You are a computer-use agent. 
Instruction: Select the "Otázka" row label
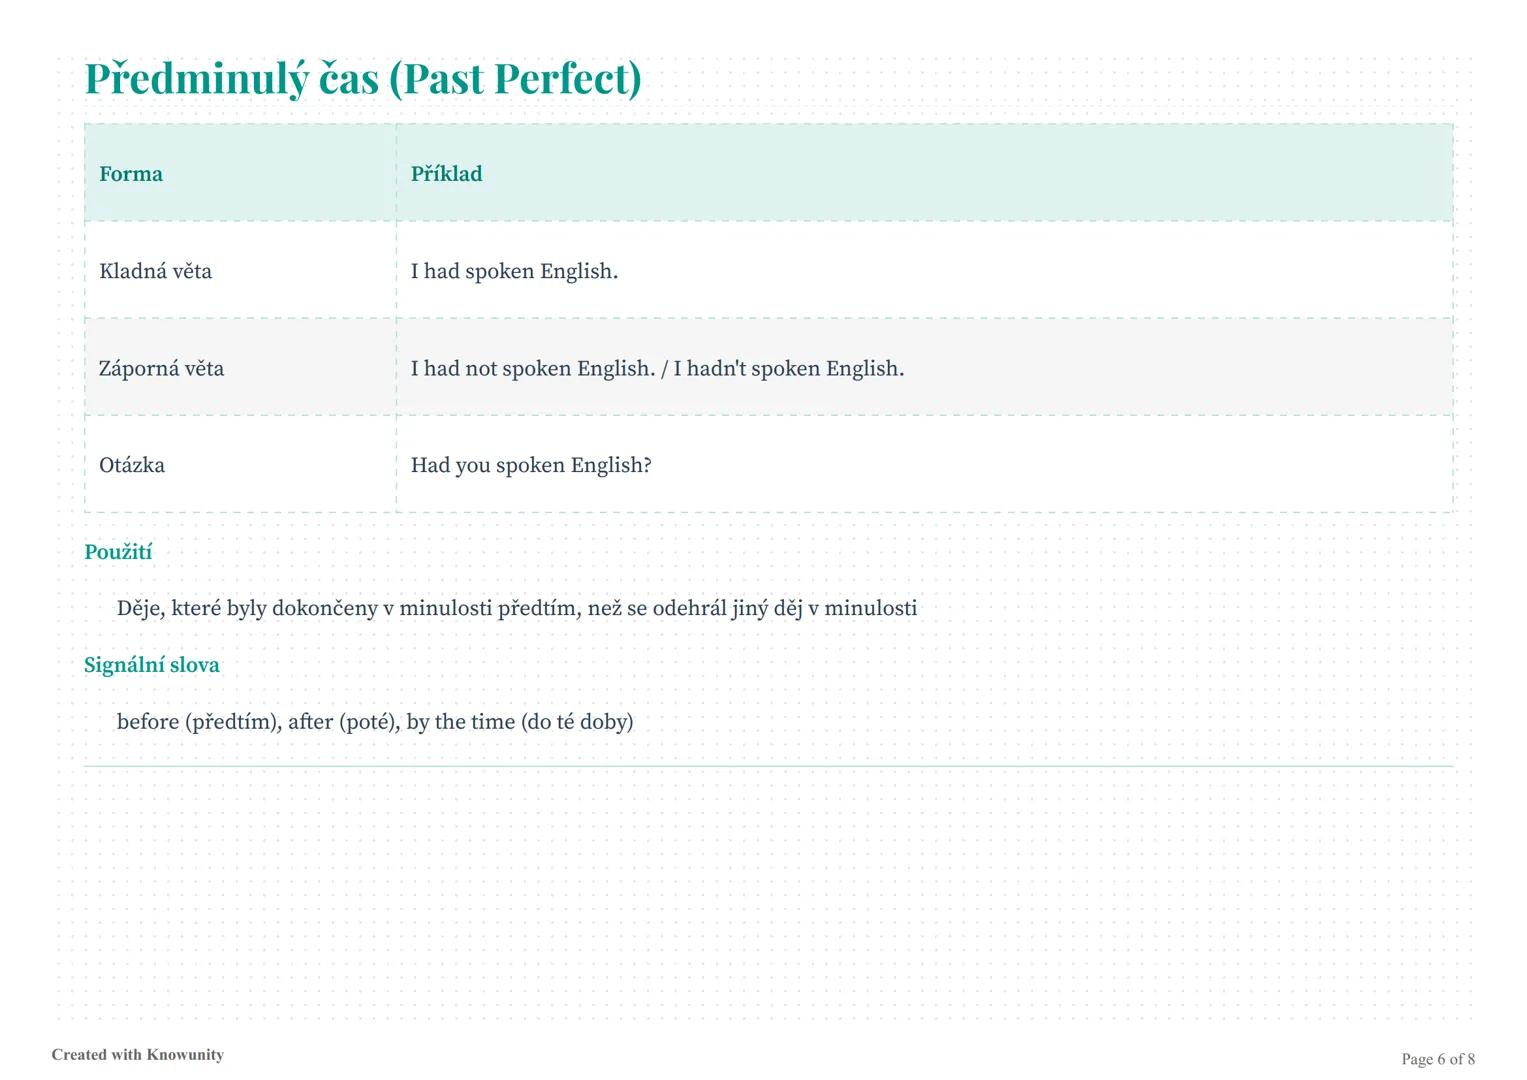pyautogui.click(x=132, y=465)
